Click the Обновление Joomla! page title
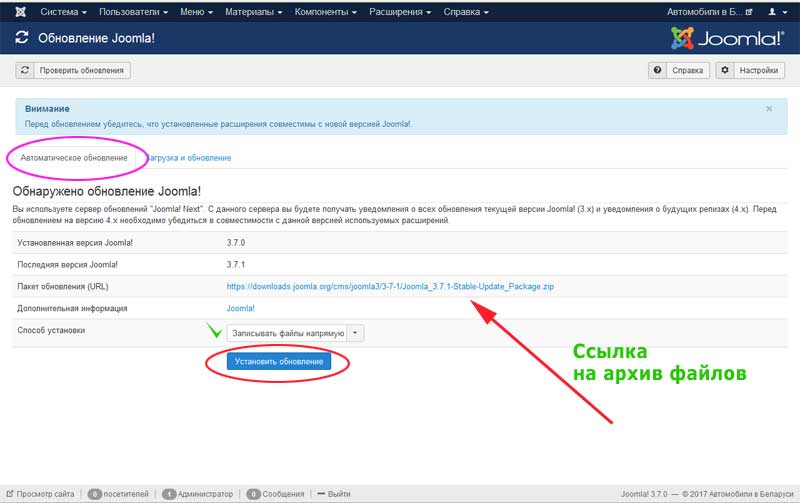The height and width of the screenshot is (503, 800). 96,38
